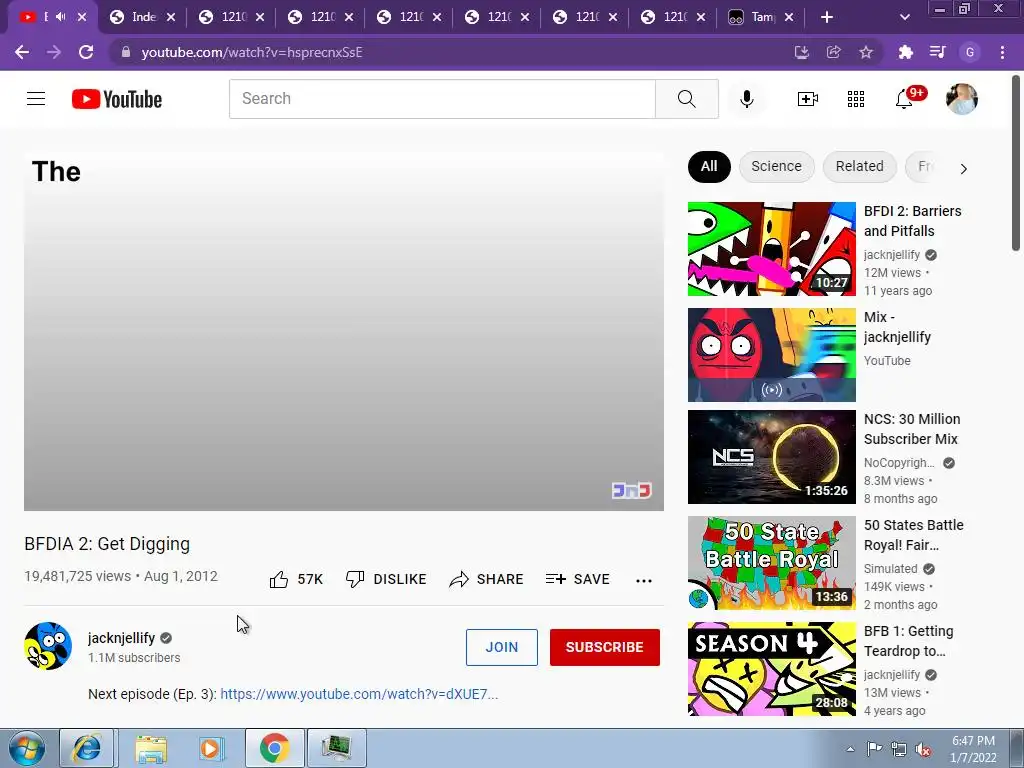Select the Related filter chip
The width and height of the screenshot is (1024, 768).
tap(859, 167)
